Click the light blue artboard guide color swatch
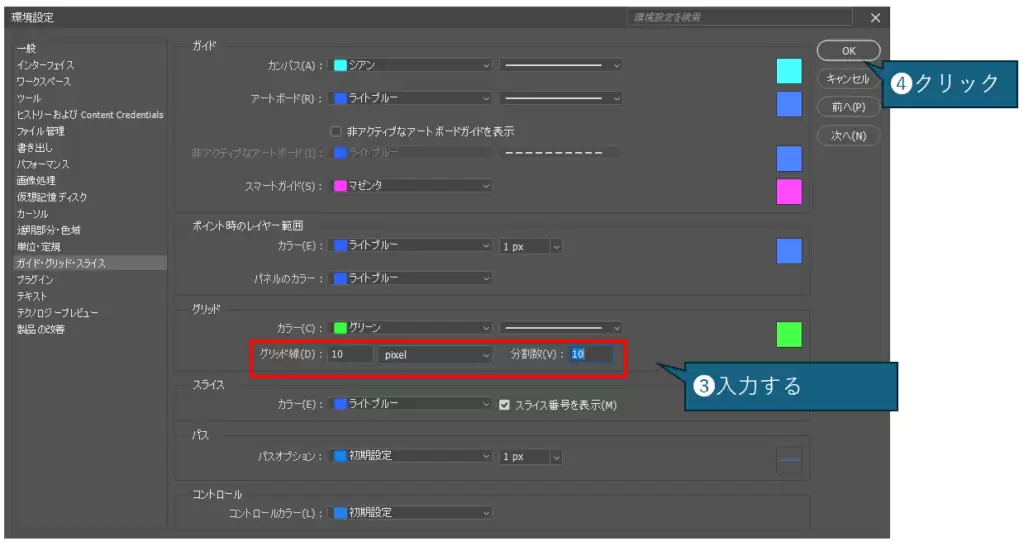 [x=789, y=104]
